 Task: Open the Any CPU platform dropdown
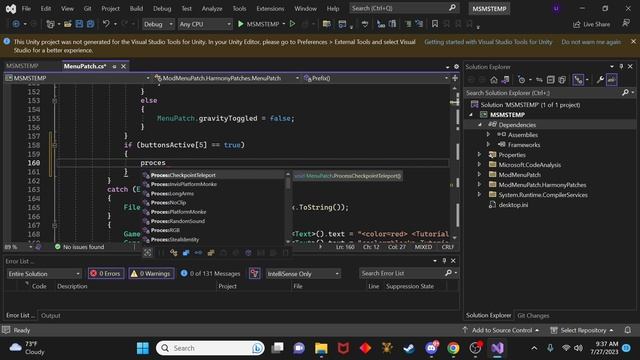pyautogui.click(x=205, y=24)
